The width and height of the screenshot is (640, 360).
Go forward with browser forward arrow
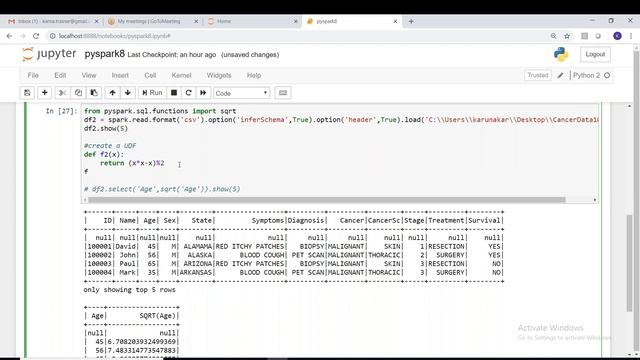[x=23, y=36]
